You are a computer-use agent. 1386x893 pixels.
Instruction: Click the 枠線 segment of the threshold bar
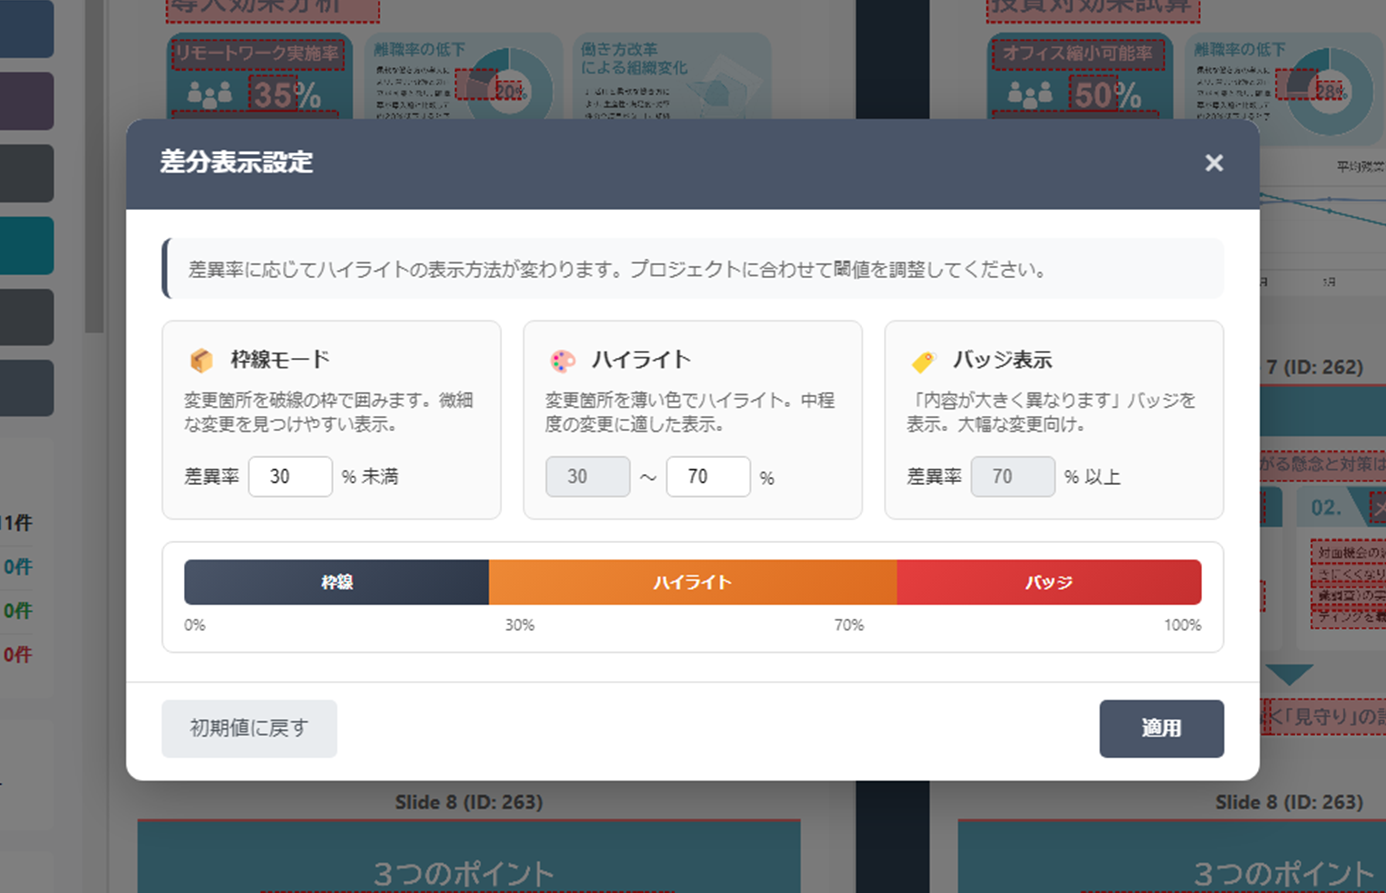click(x=335, y=581)
